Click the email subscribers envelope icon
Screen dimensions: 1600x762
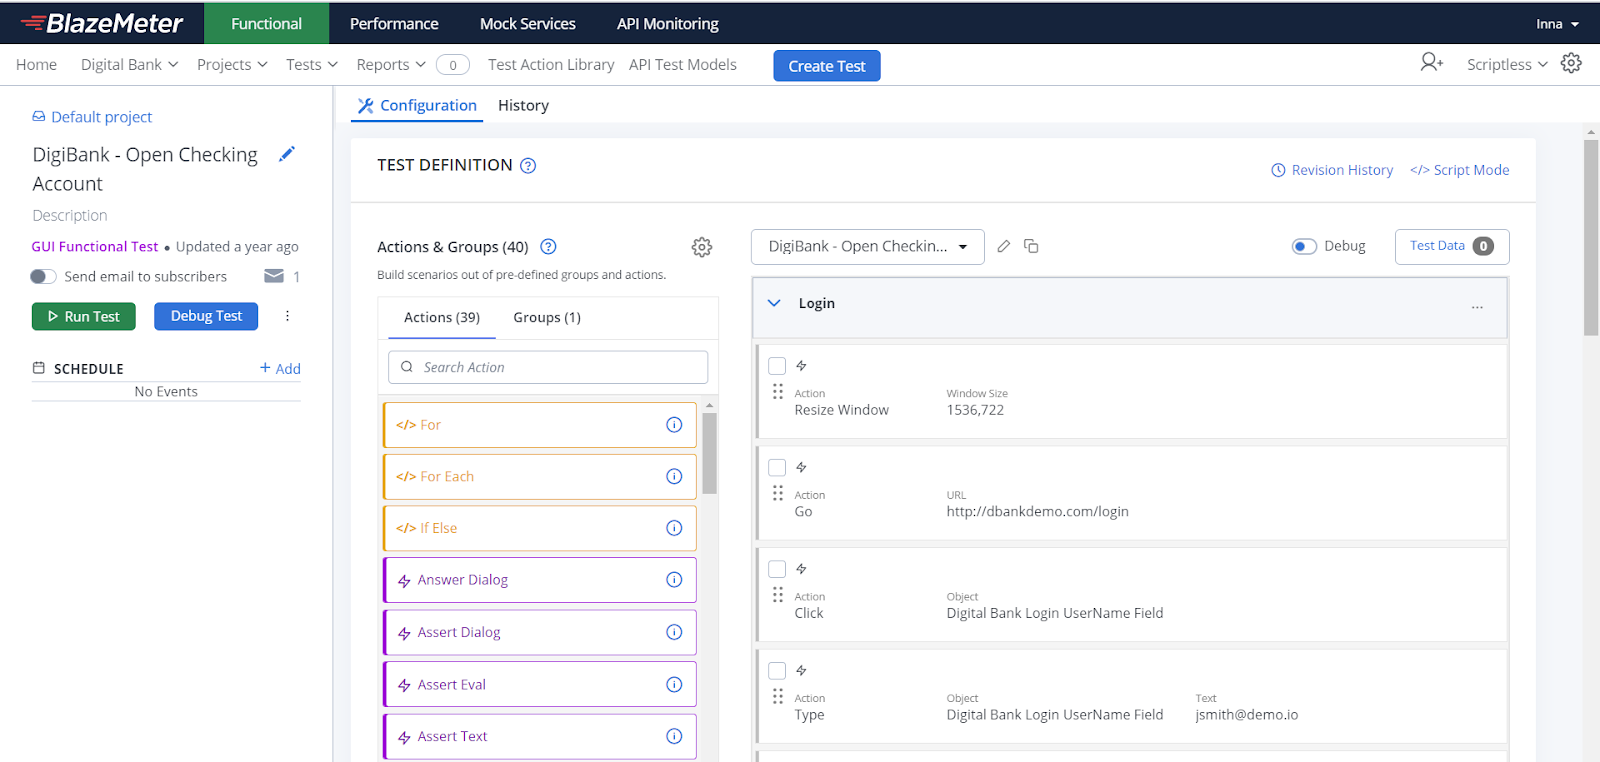[x=273, y=276]
